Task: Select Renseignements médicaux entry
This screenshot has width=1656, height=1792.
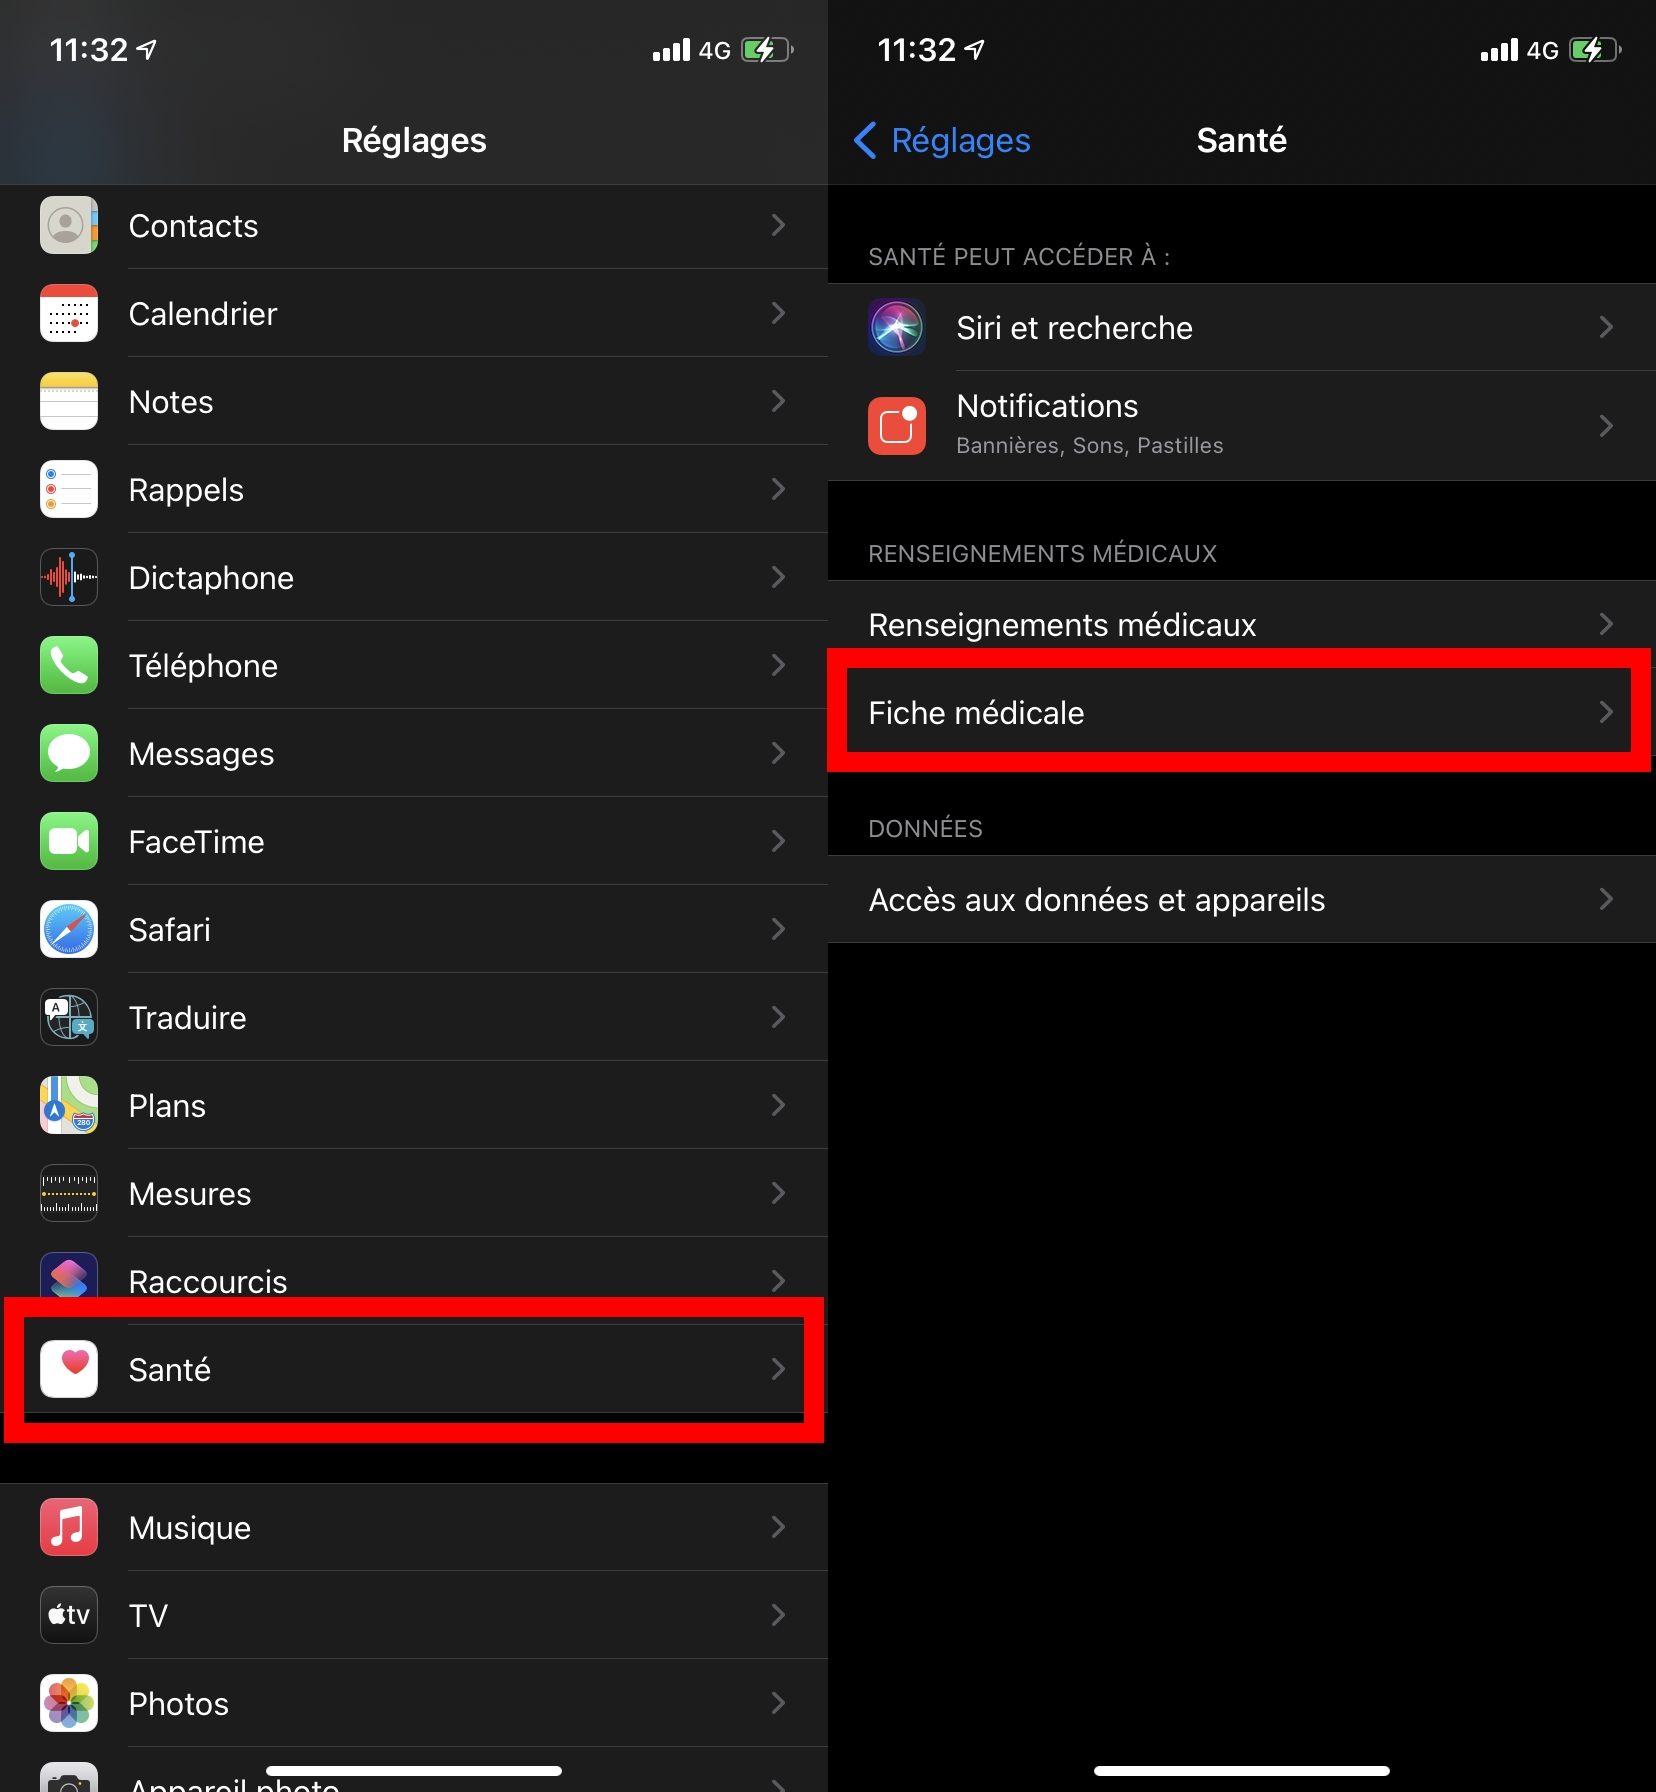Action: point(1242,624)
